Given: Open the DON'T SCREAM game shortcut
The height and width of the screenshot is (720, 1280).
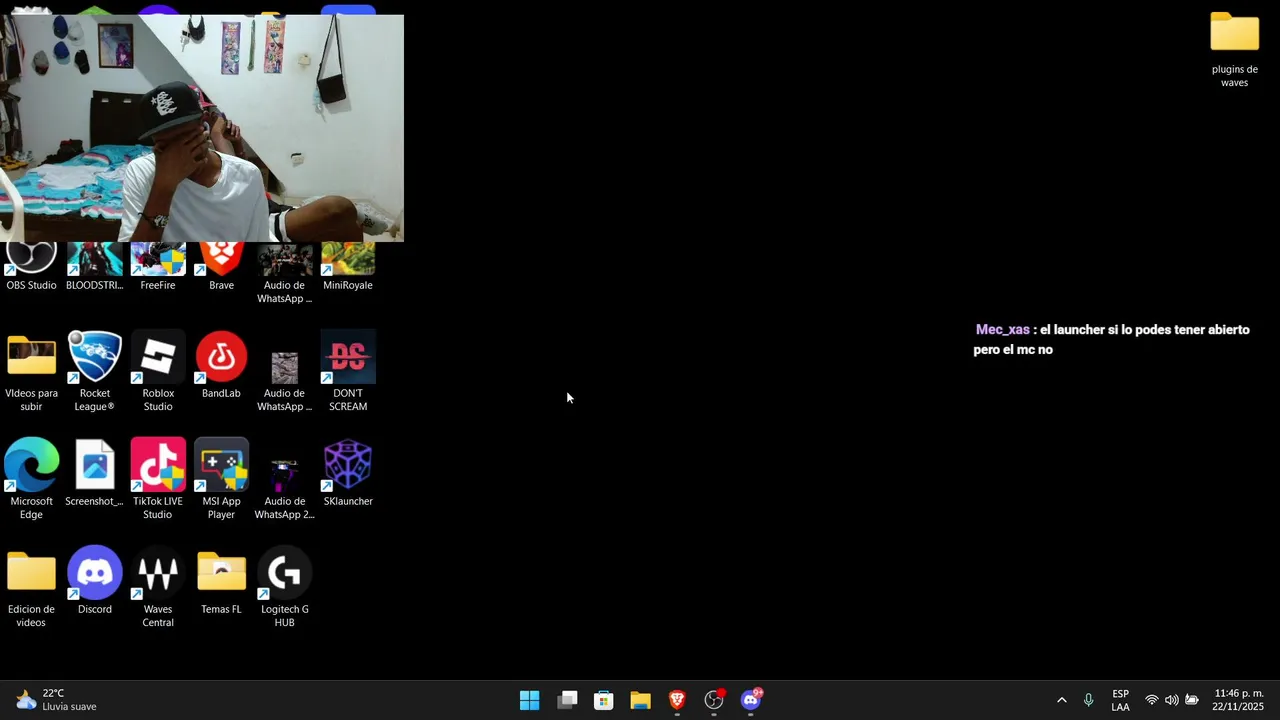Looking at the screenshot, I should tap(348, 372).
